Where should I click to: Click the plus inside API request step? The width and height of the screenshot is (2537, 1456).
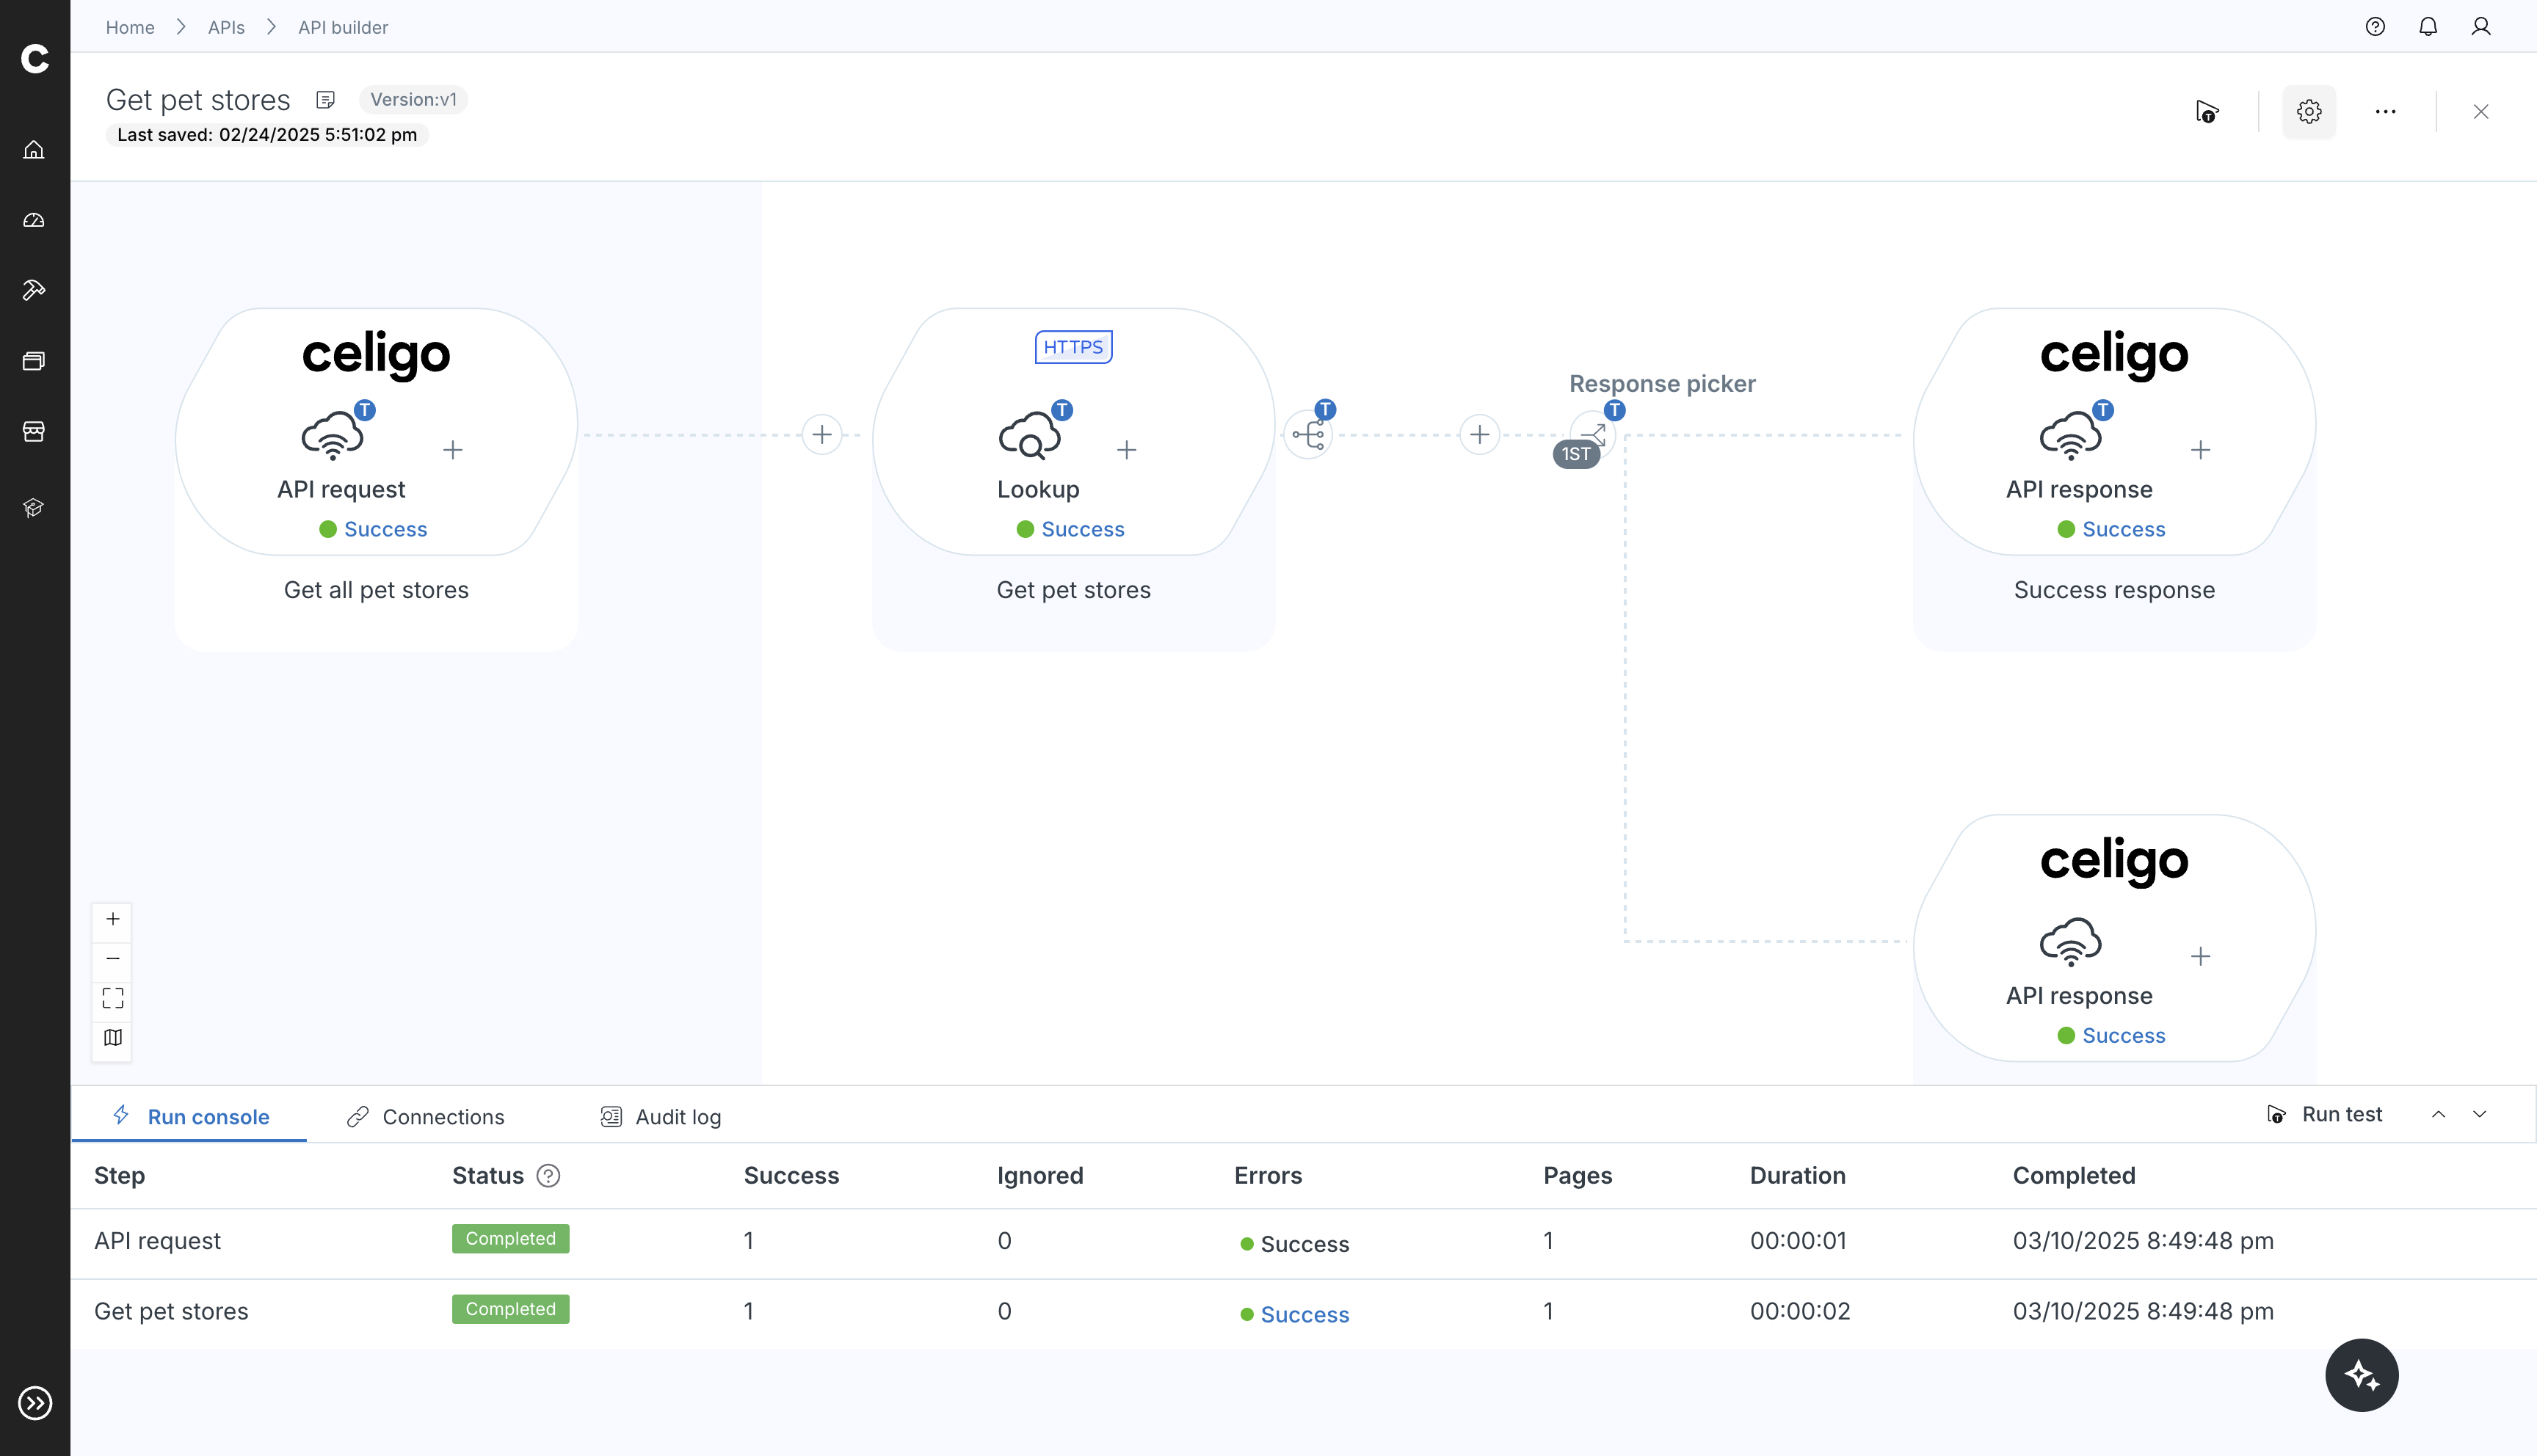(x=453, y=450)
